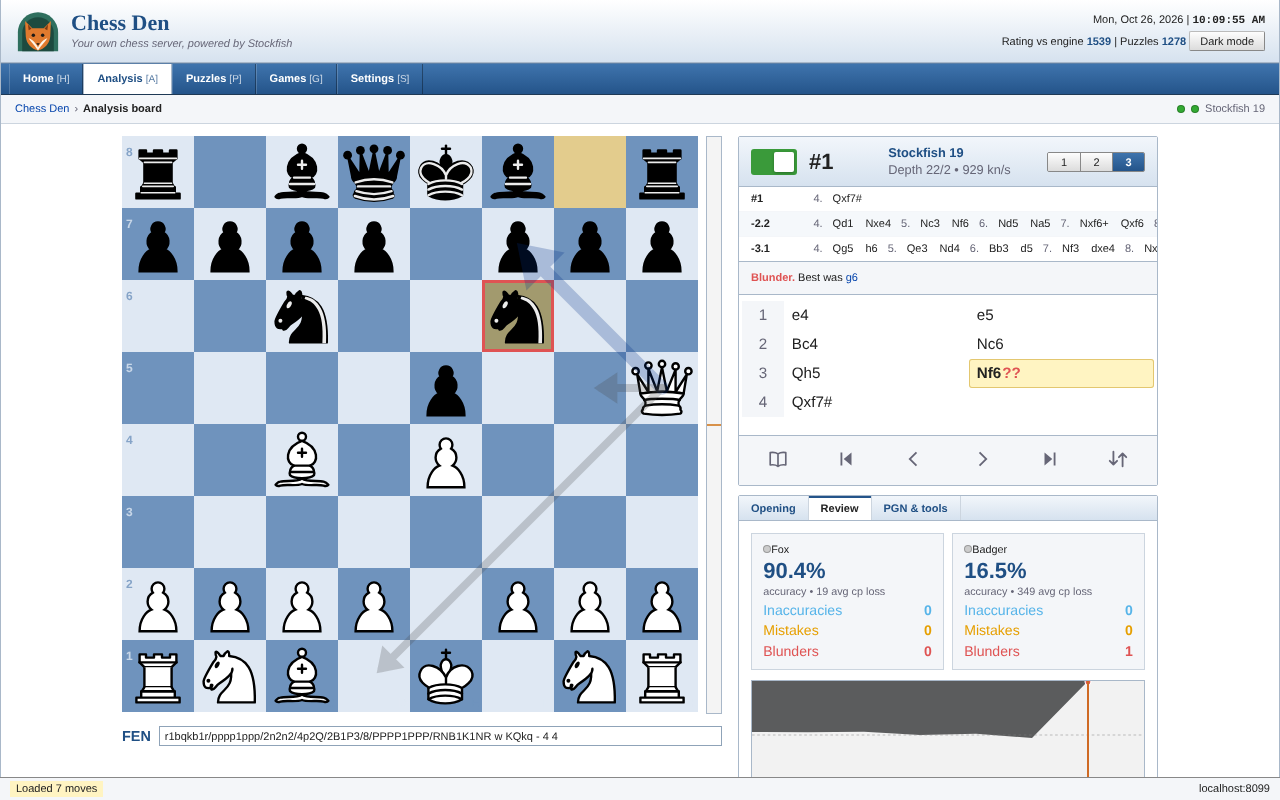Click the evaluation graph in the Review panel
The height and width of the screenshot is (800, 1280).
948,729
